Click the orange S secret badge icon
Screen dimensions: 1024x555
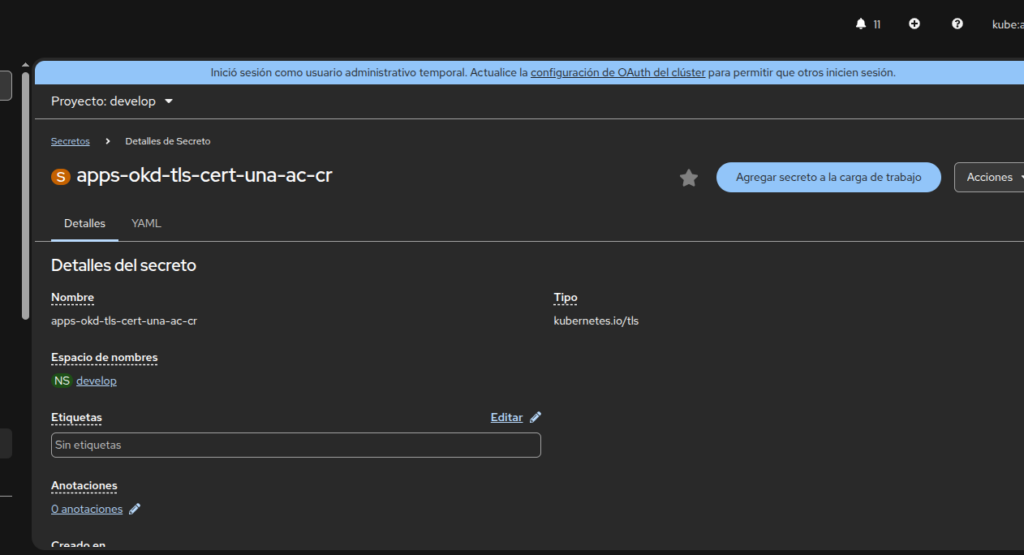click(61, 177)
